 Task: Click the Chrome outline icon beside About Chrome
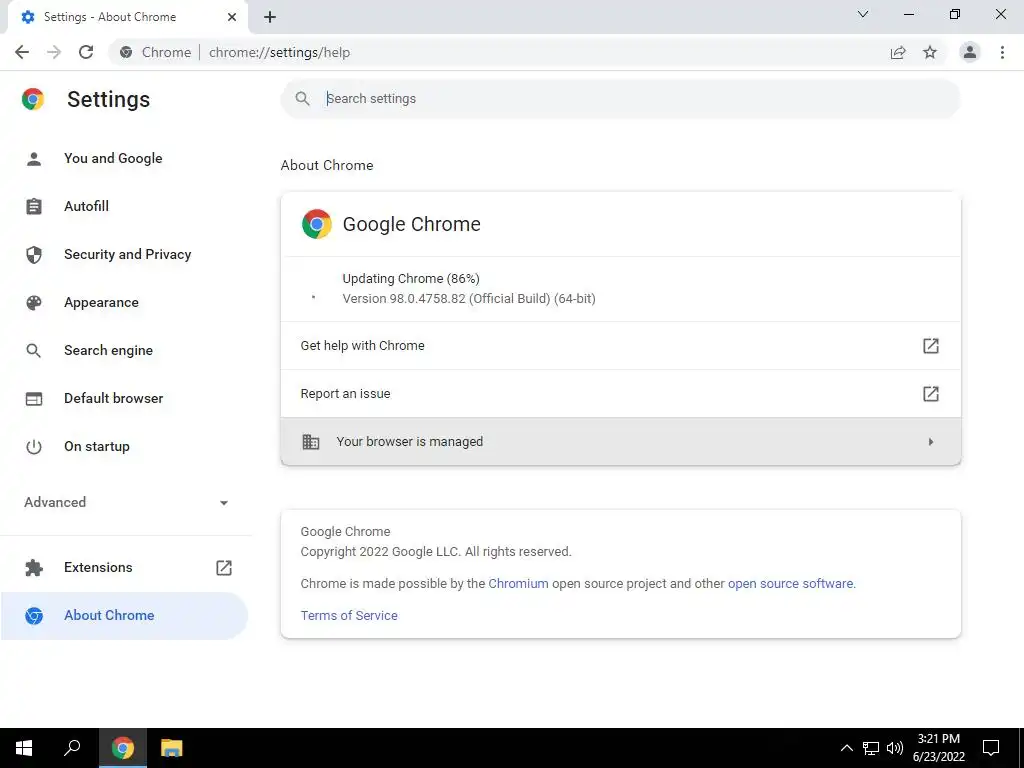pyautogui.click(x=34, y=615)
